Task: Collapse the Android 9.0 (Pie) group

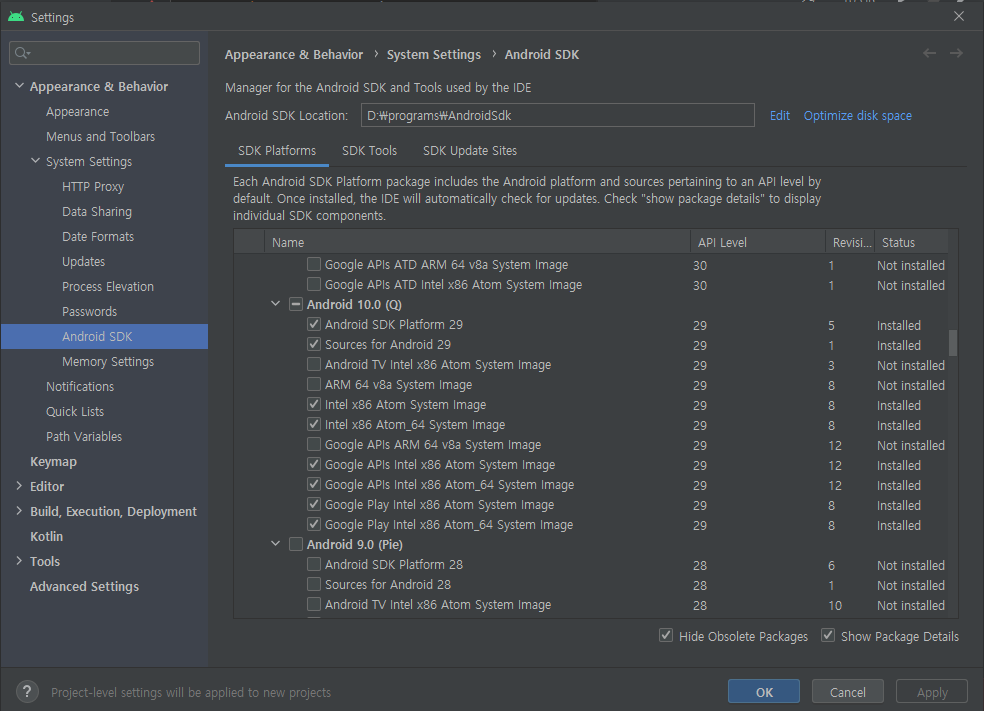Action: (275, 544)
